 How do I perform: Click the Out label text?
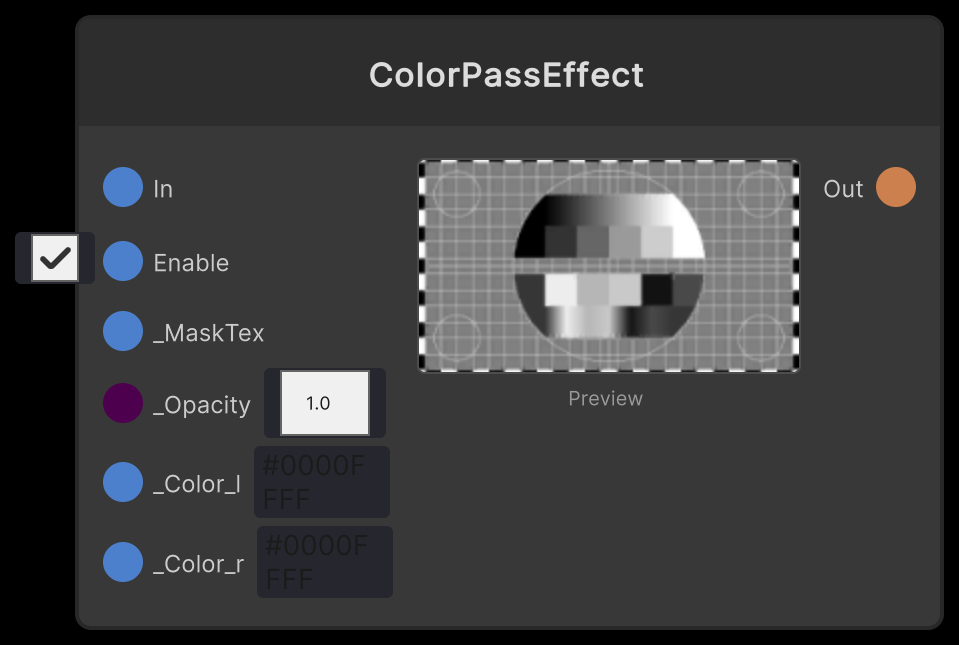[843, 188]
